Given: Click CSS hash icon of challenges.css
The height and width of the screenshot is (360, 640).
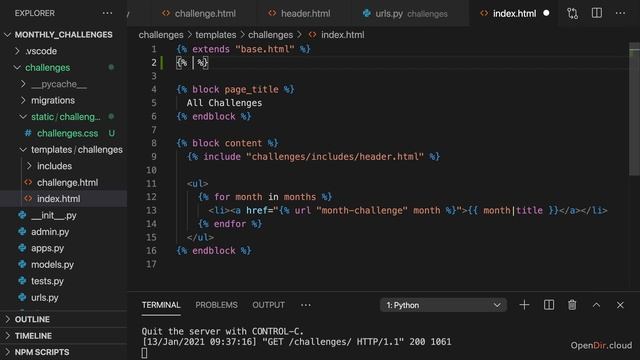Looking at the screenshot, I should (28, 133).
